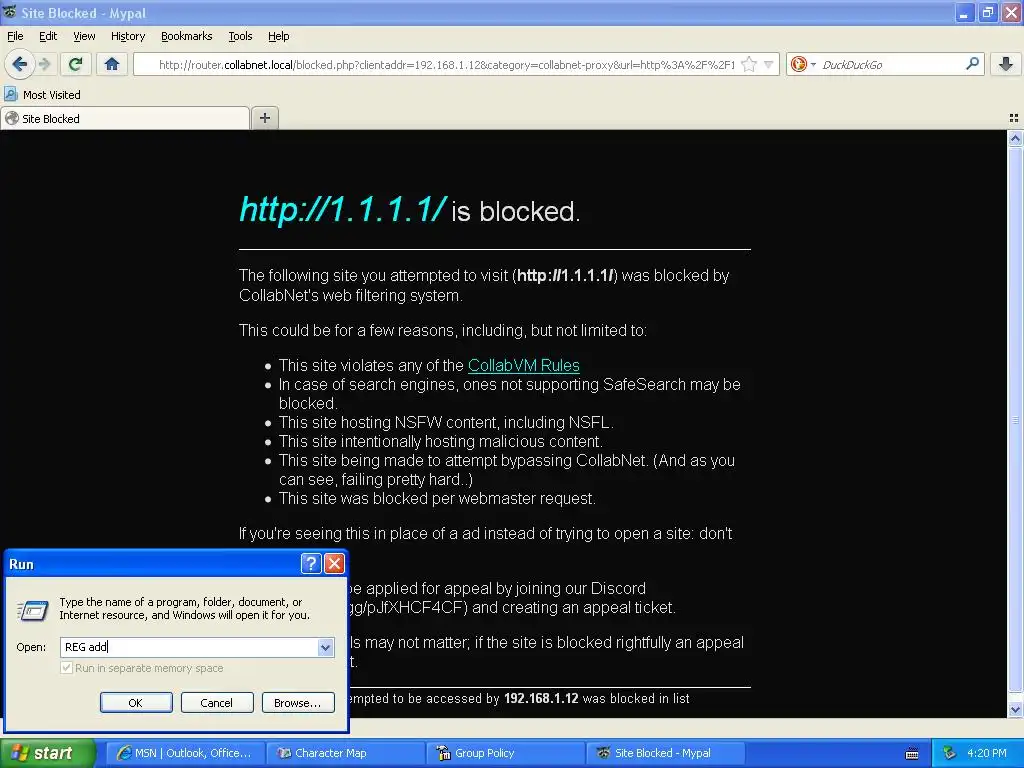Open the Bookmarks menu
The width and height of the screenshot is (1024, 768).
pyautogui.click(x=187, y=36)
